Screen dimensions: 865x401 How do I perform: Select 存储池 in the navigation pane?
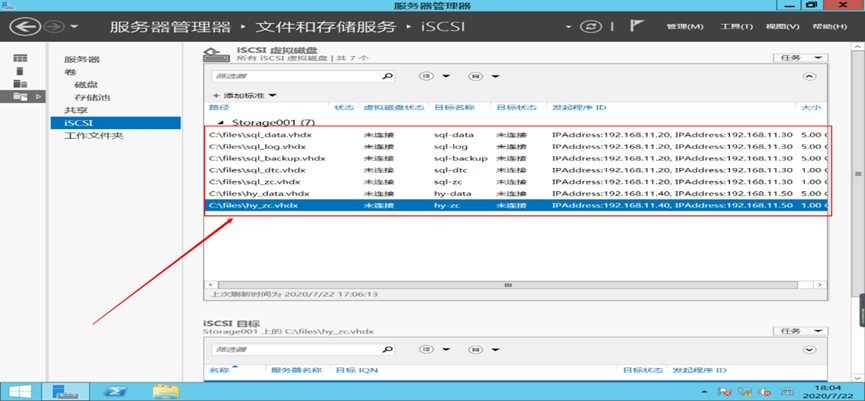[92, 98]
